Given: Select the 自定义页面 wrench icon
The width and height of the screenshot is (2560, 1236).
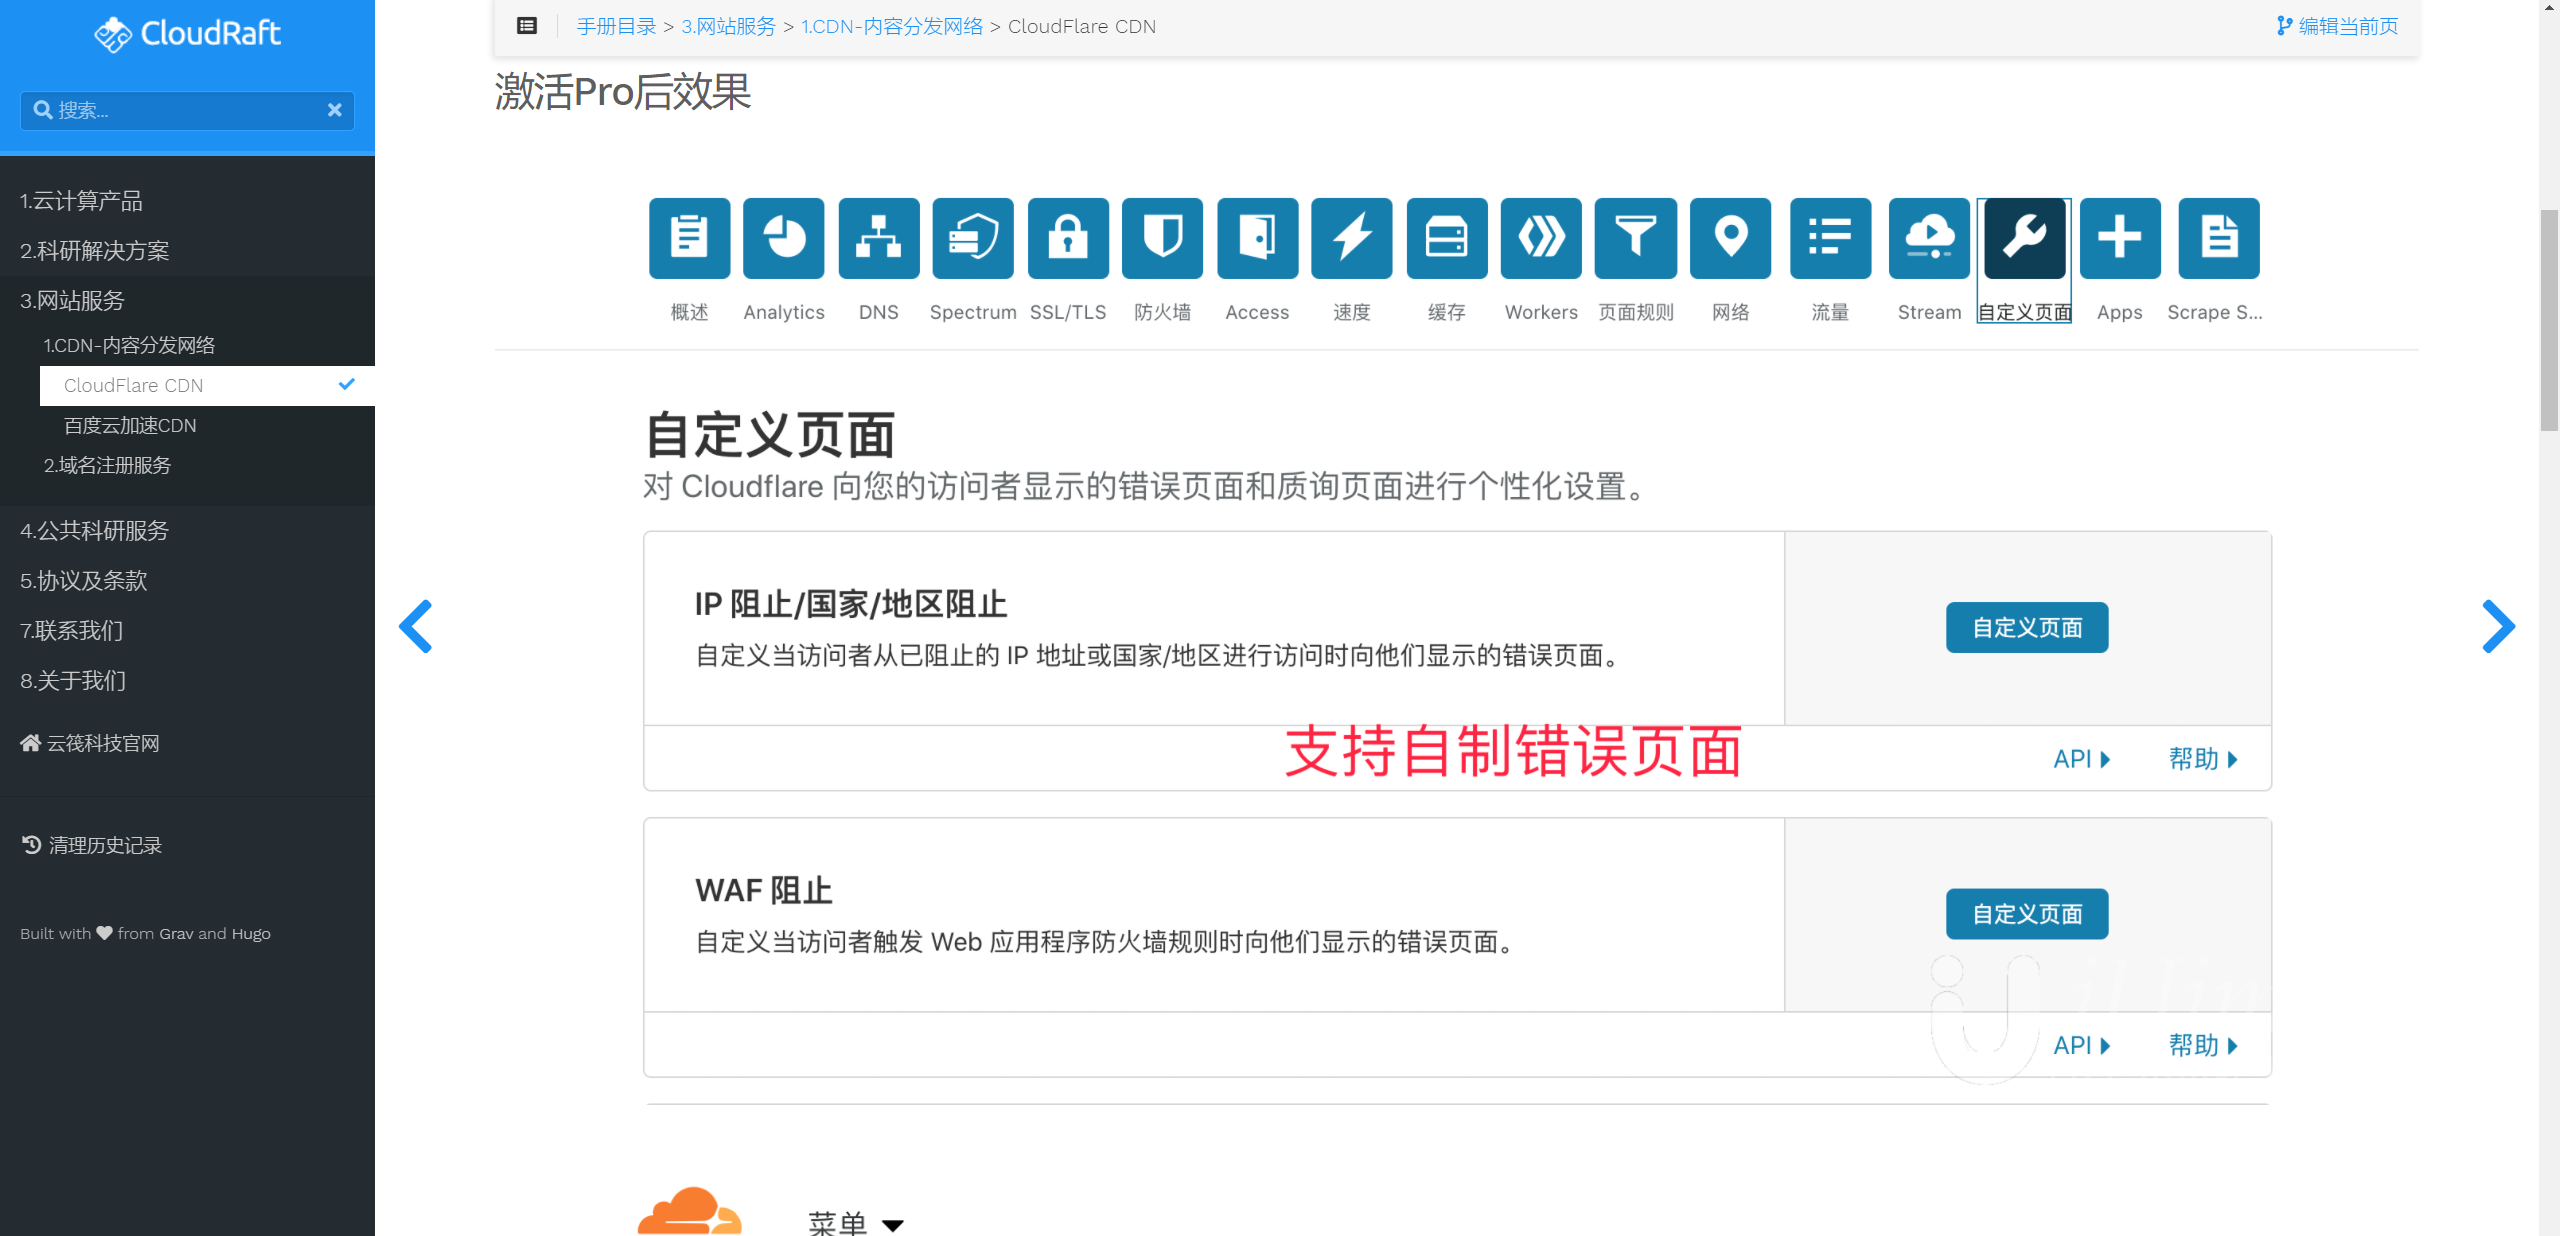Looking at the screenshot, I should pyautogui.click(x=2024, y=238).
